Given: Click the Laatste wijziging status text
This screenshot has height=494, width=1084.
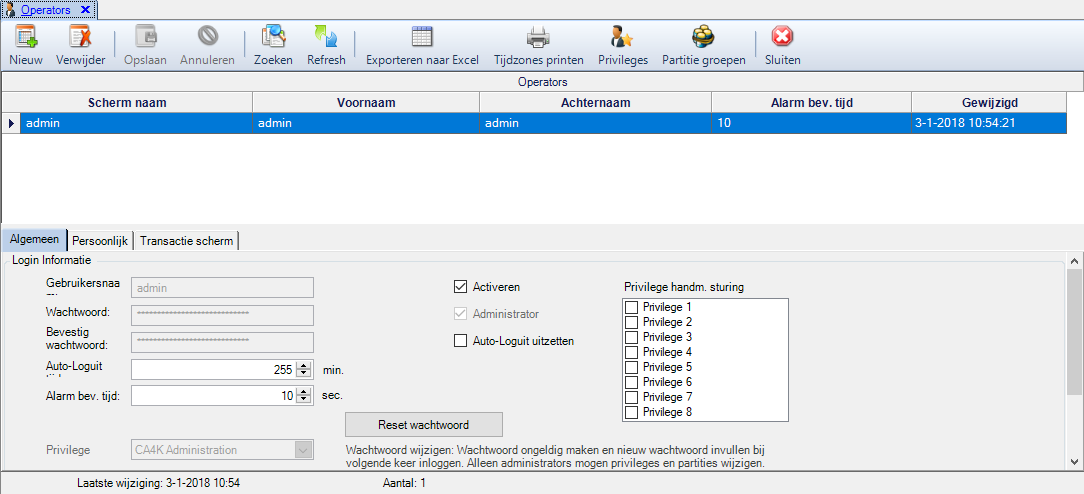Looking at the screenshot, I should coord(158,483).
